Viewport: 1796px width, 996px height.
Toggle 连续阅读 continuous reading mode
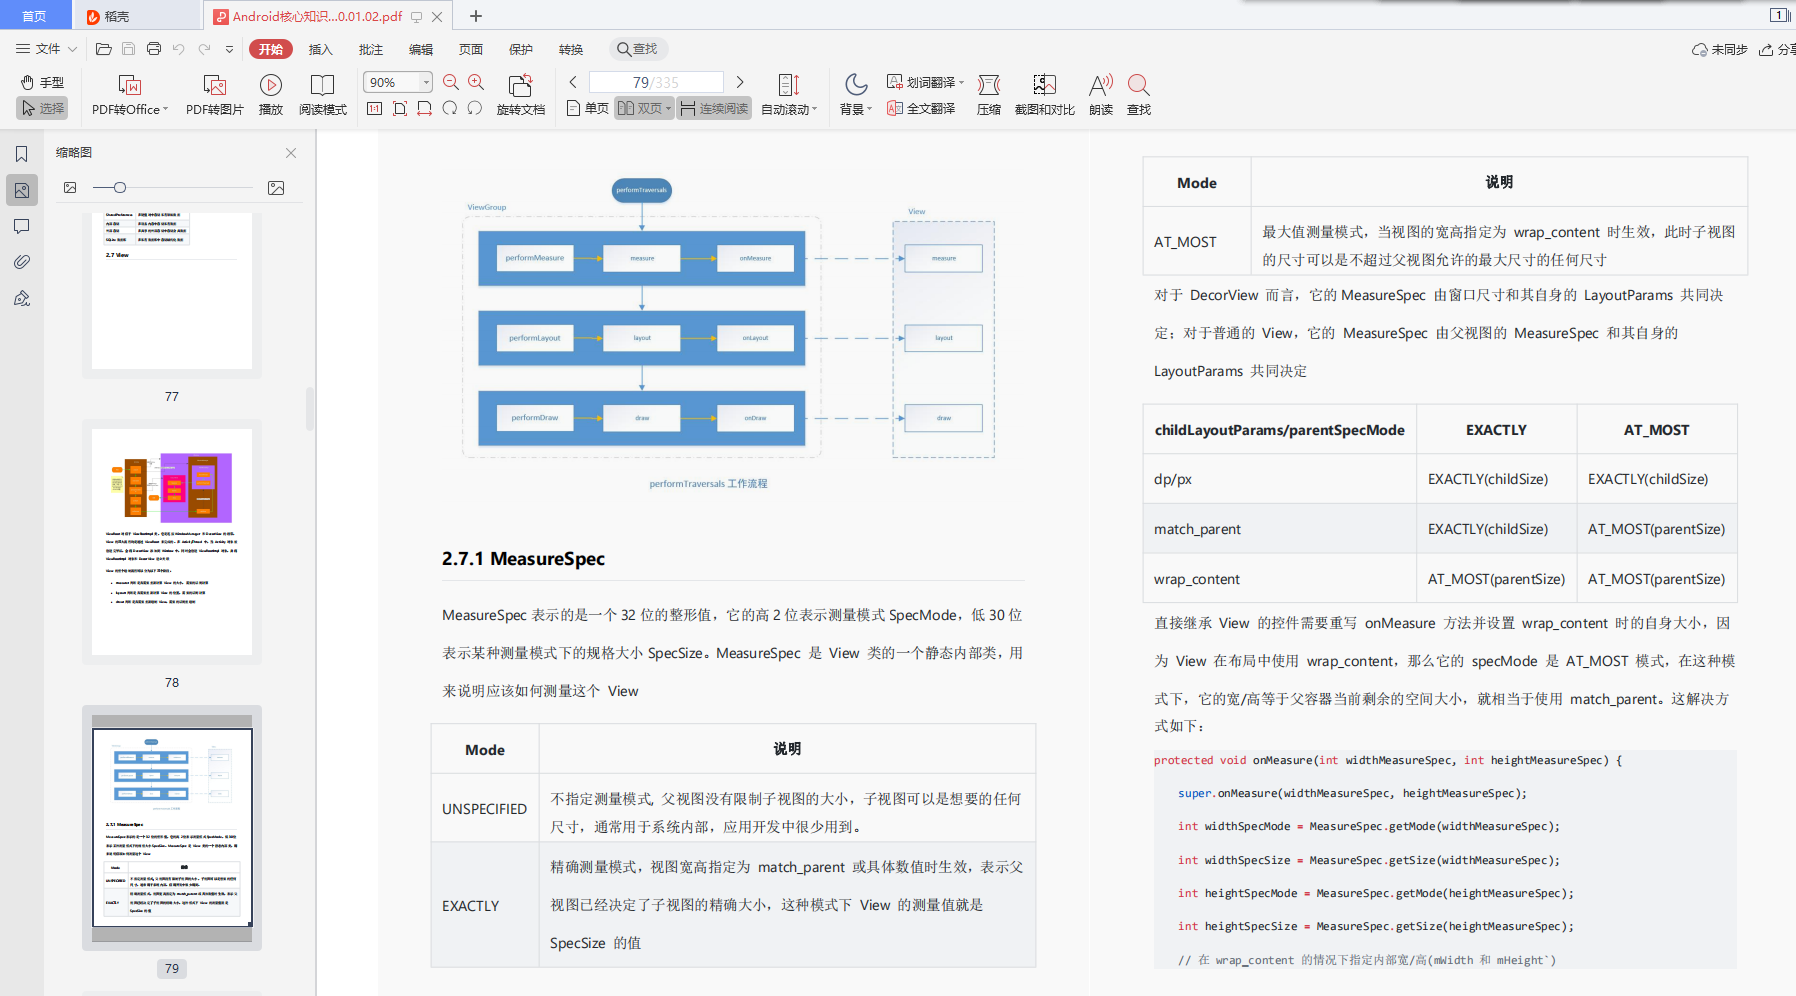point(714,108)
